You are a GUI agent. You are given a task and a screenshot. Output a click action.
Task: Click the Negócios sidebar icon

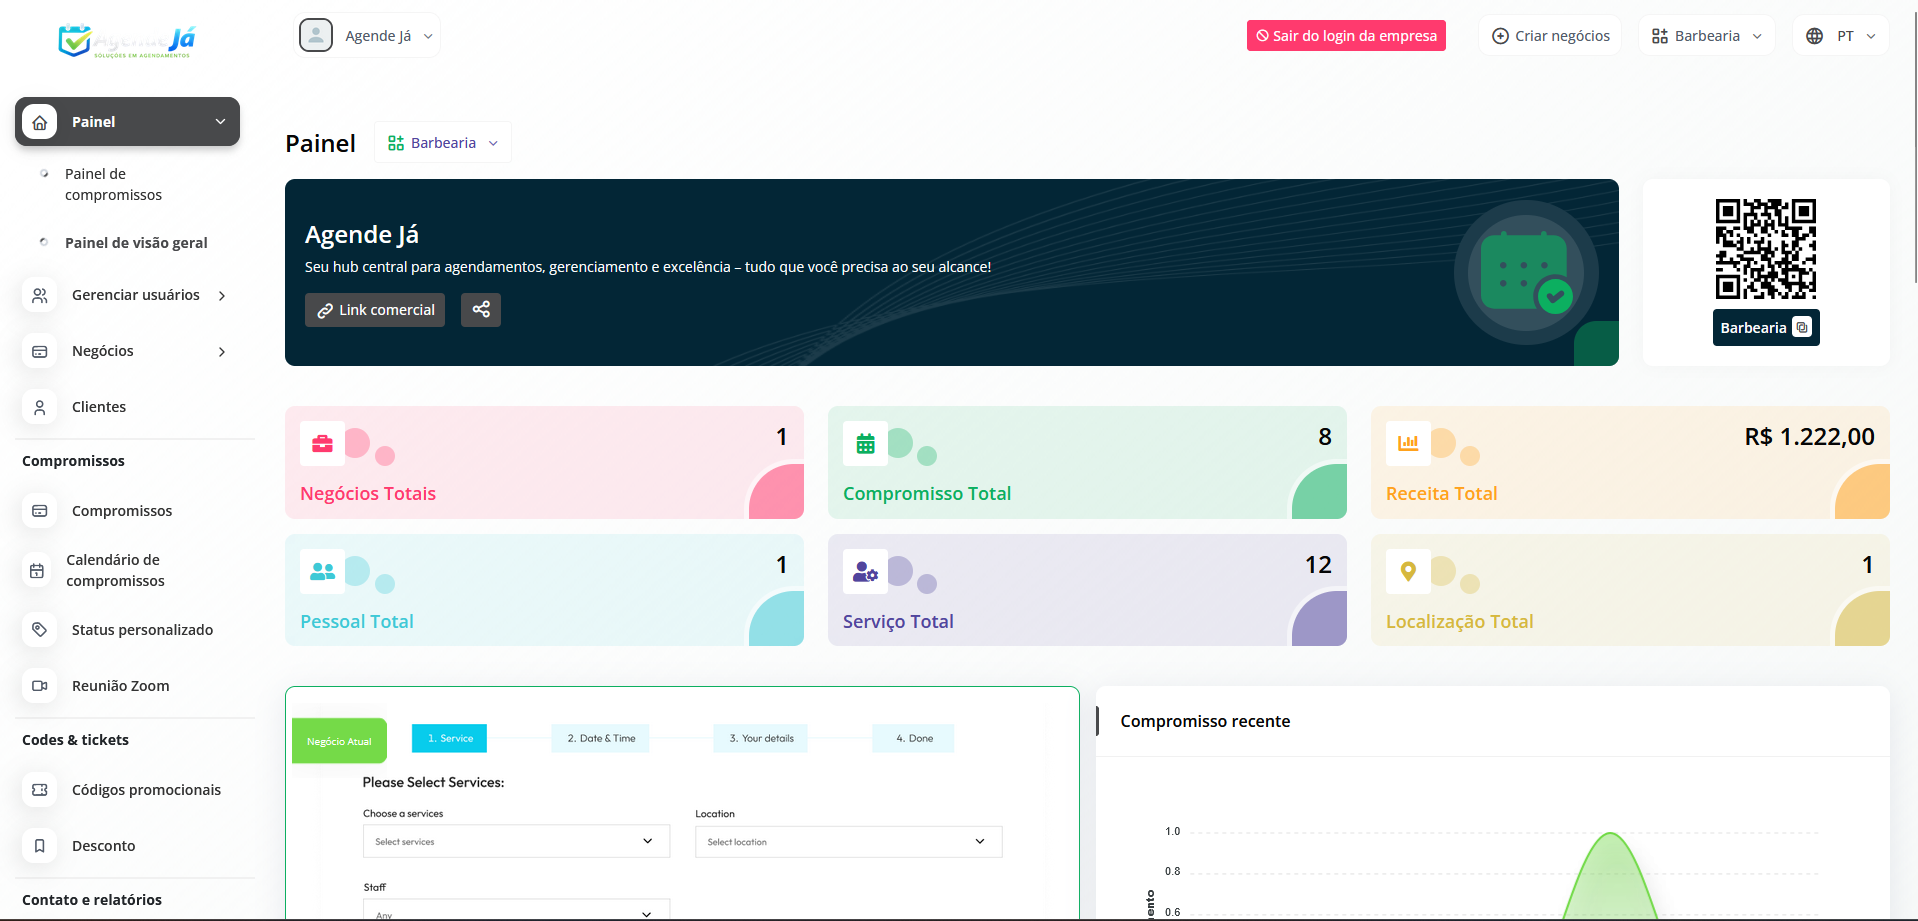tap(40, 351)
